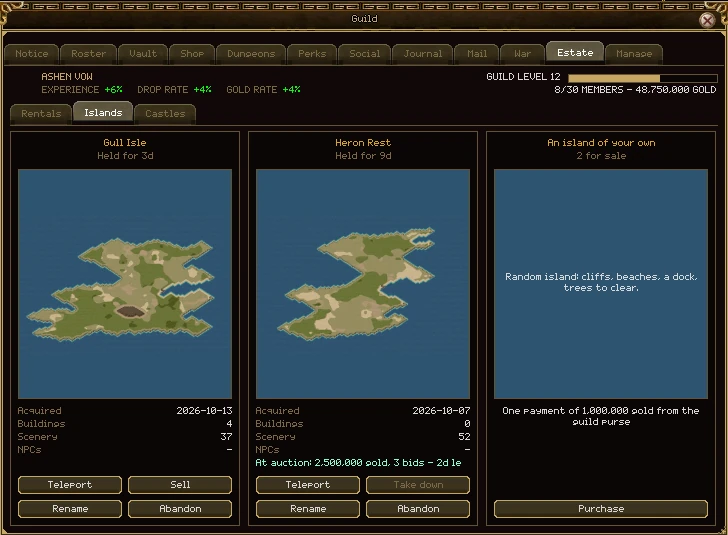Click Heron Rest Buildings value 0
Viewport: 728px width, 535px height.
(x=467, y=424)
